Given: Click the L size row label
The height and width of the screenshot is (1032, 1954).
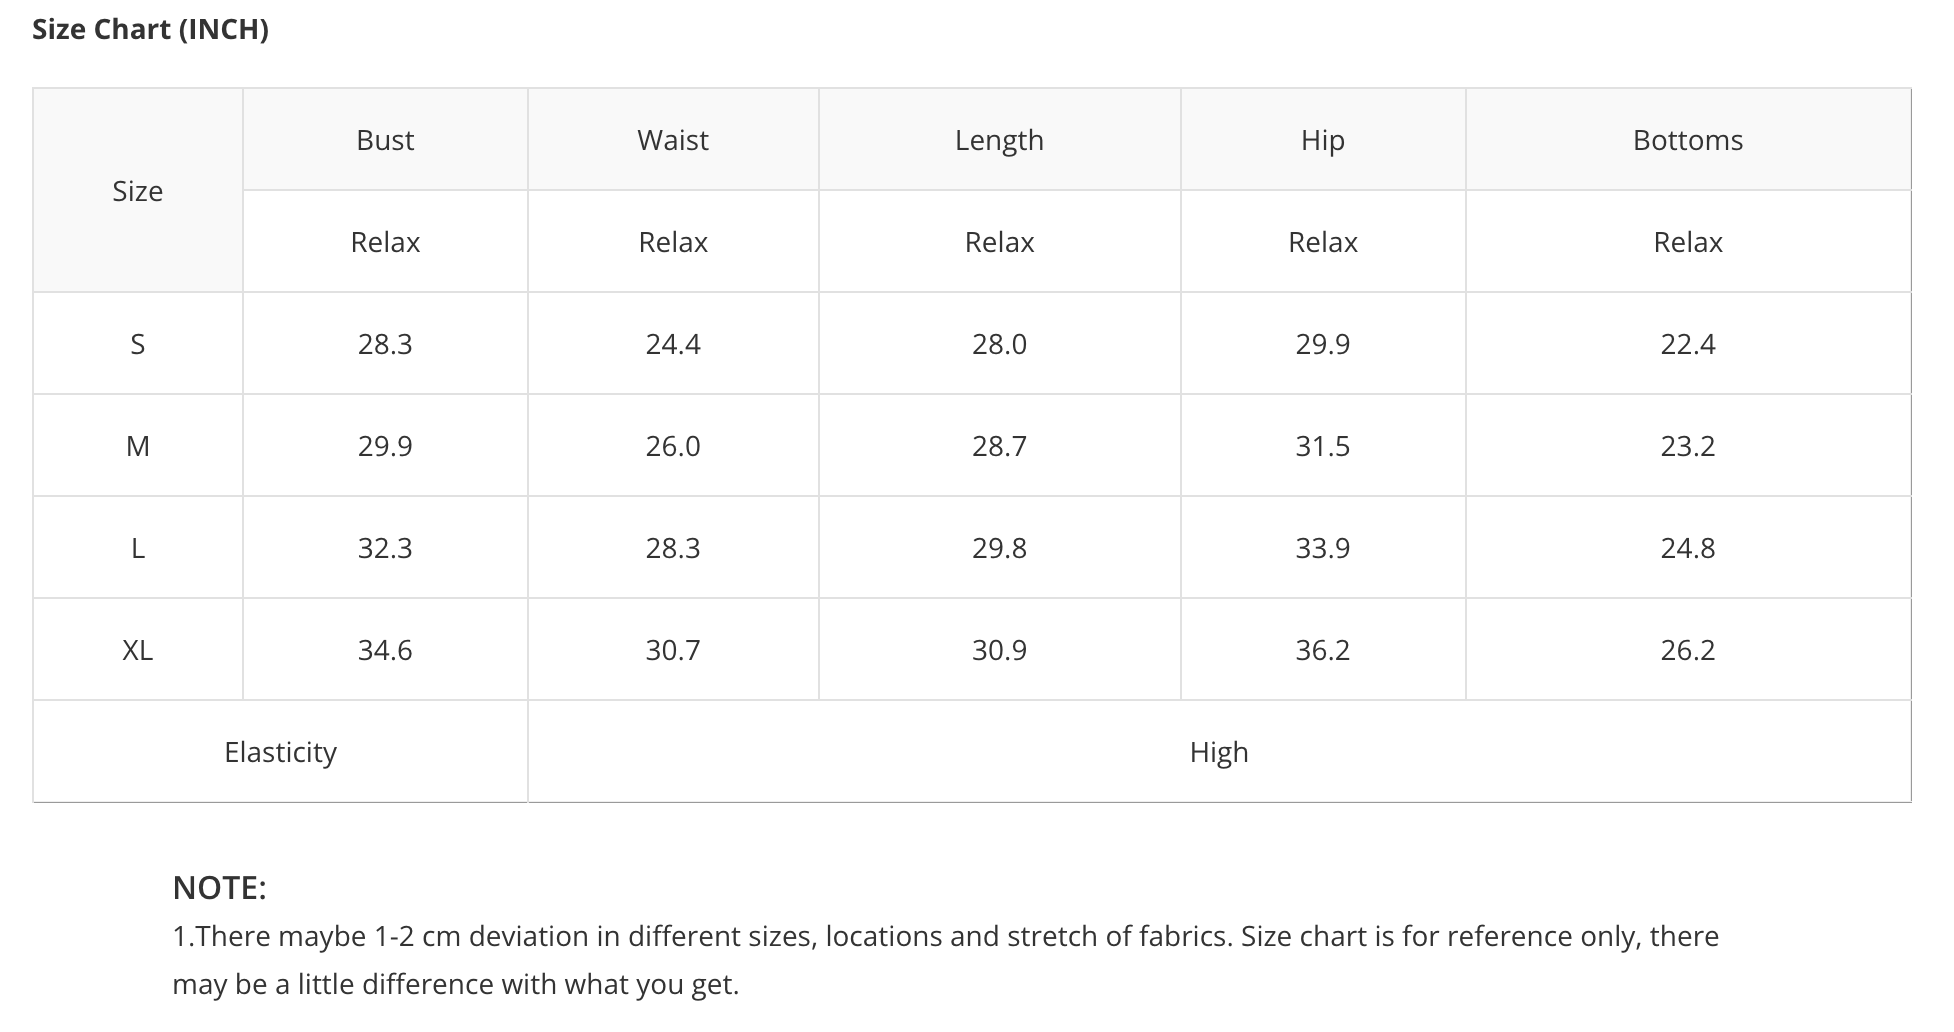Looking at the screenshot, I should (x=138, y=548).
